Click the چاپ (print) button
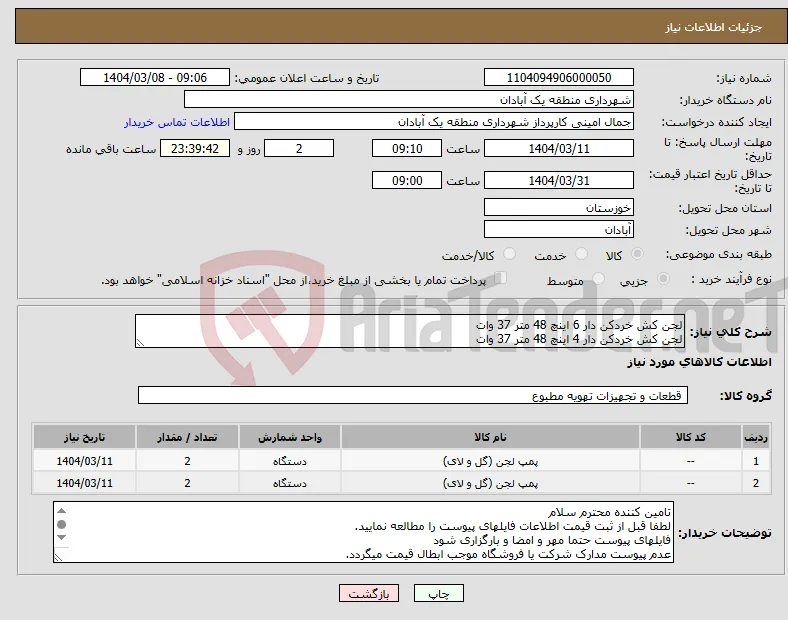 coord(438,593)
